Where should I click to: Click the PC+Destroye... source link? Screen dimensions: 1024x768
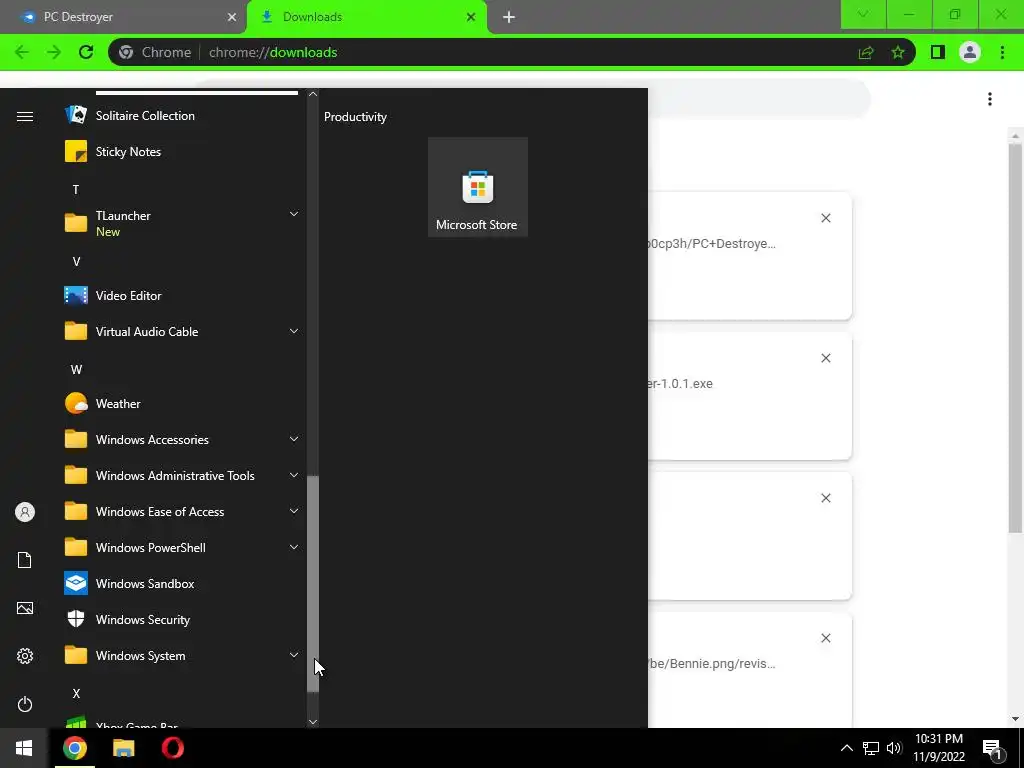pyautogui.click(x=712, y=244)
